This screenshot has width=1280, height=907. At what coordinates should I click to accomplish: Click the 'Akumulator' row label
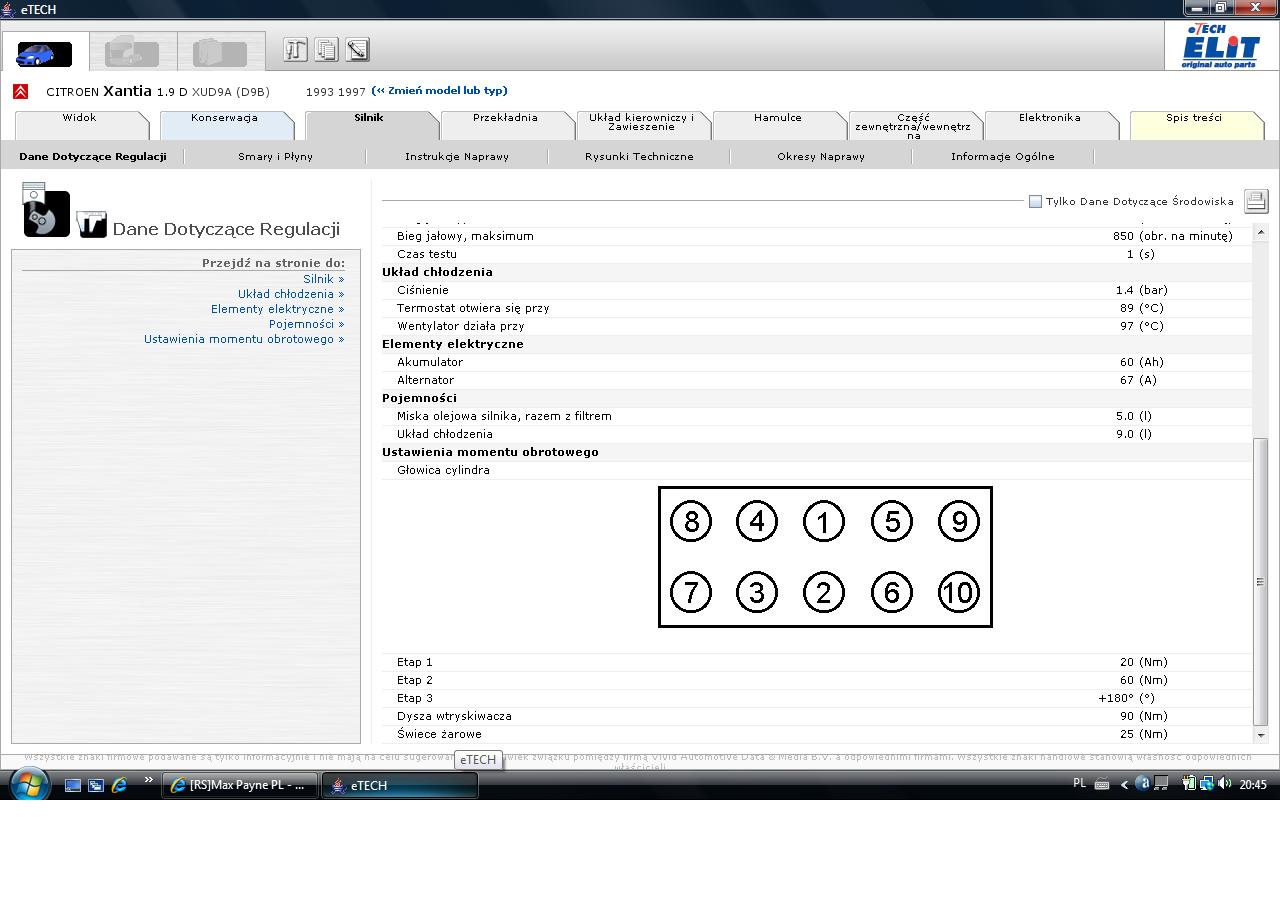[x=430, y=362]
